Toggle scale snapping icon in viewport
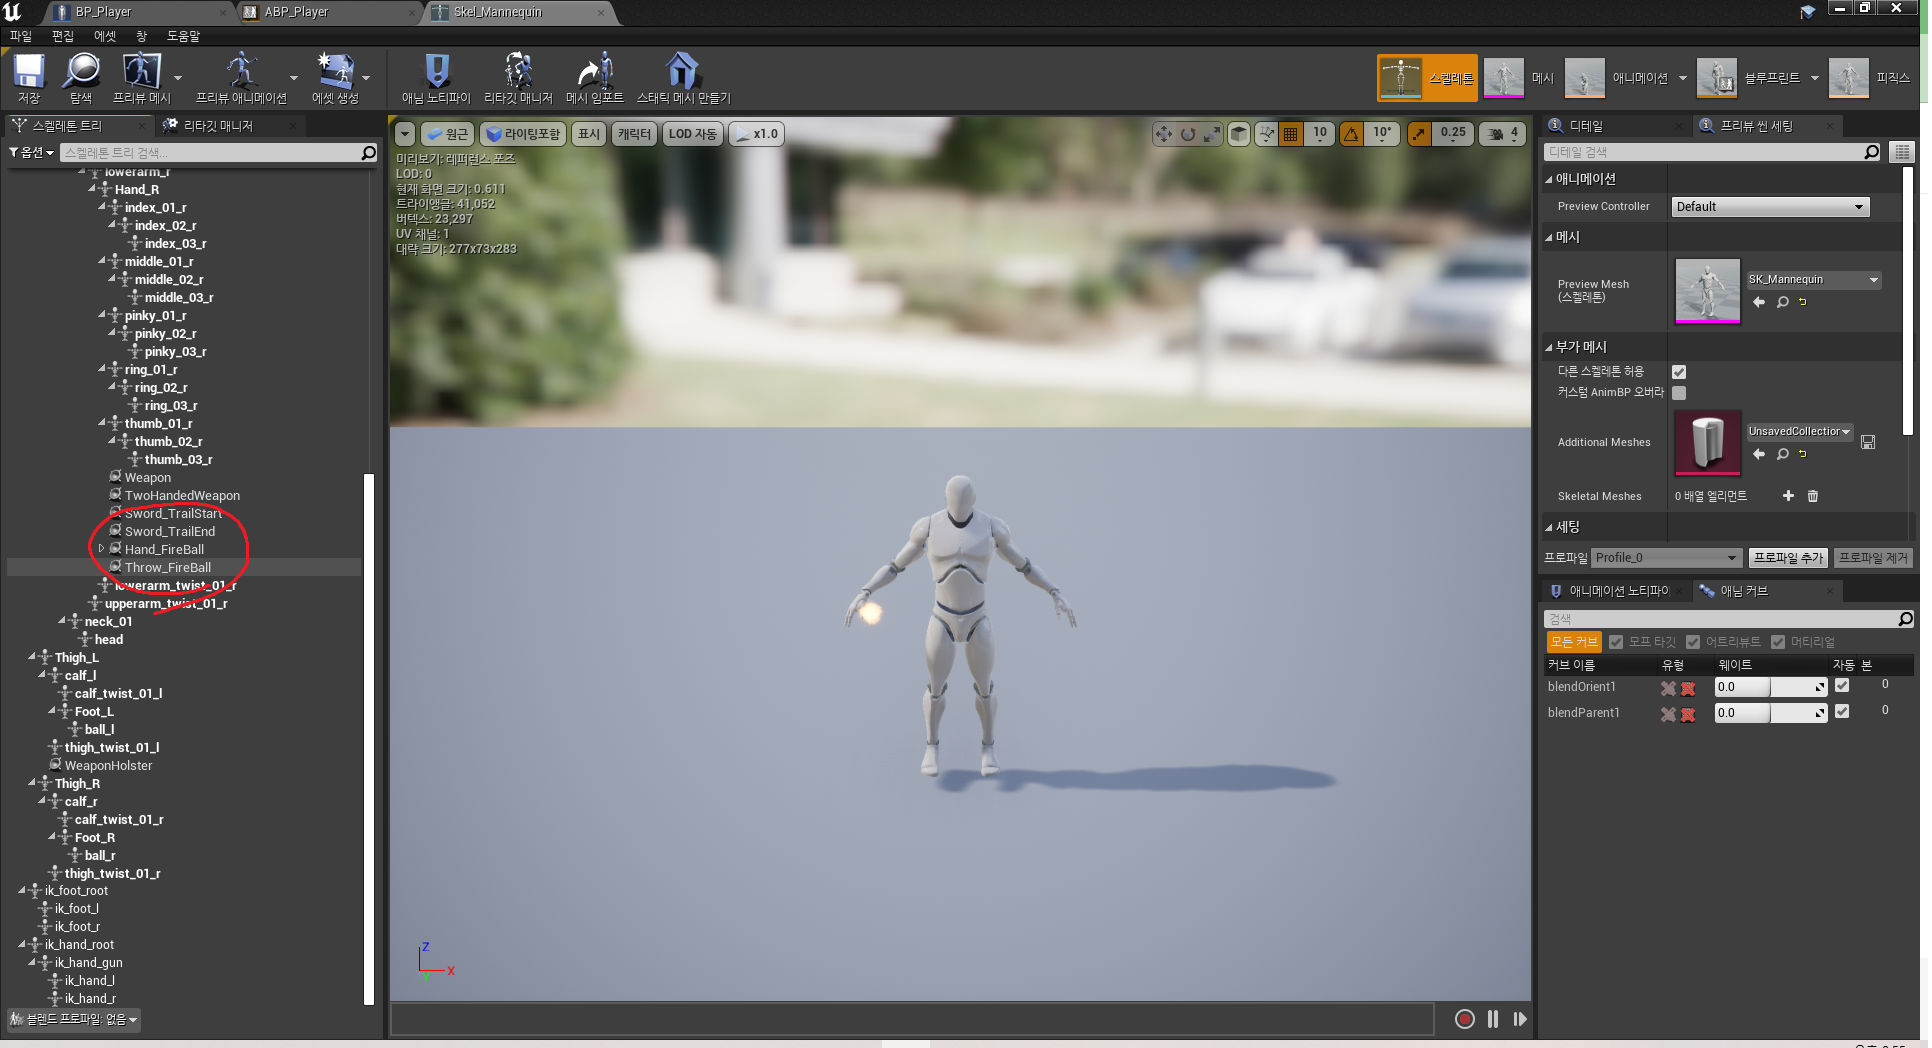Viewport: 1932px width, 1048px height. coord(1420,134)
